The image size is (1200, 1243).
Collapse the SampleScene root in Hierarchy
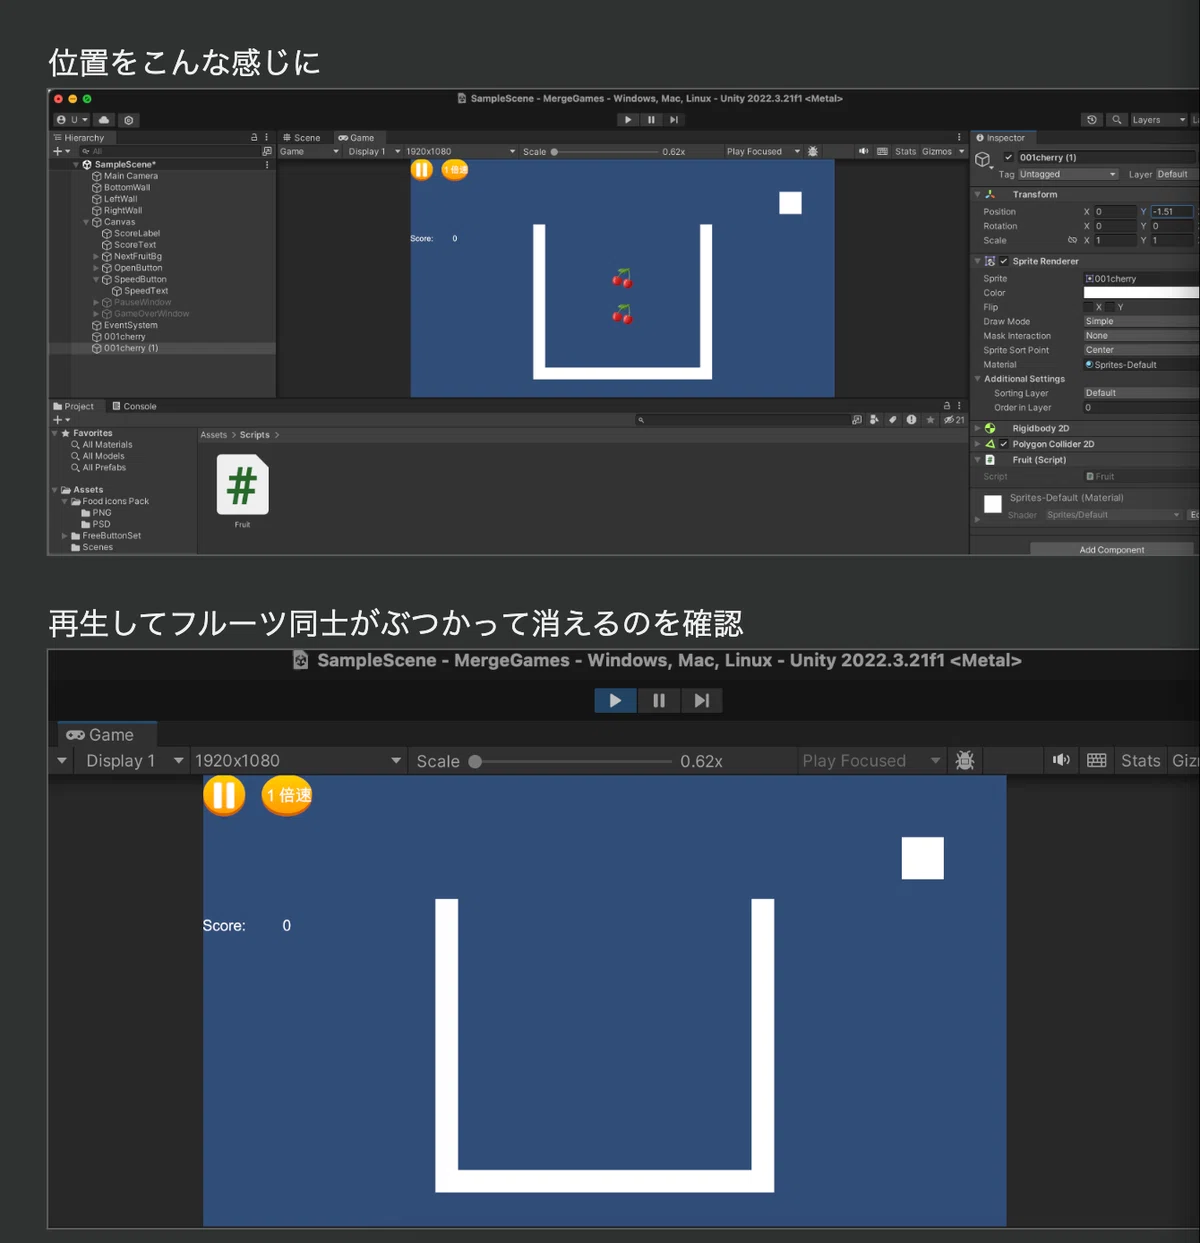point(76,164)
